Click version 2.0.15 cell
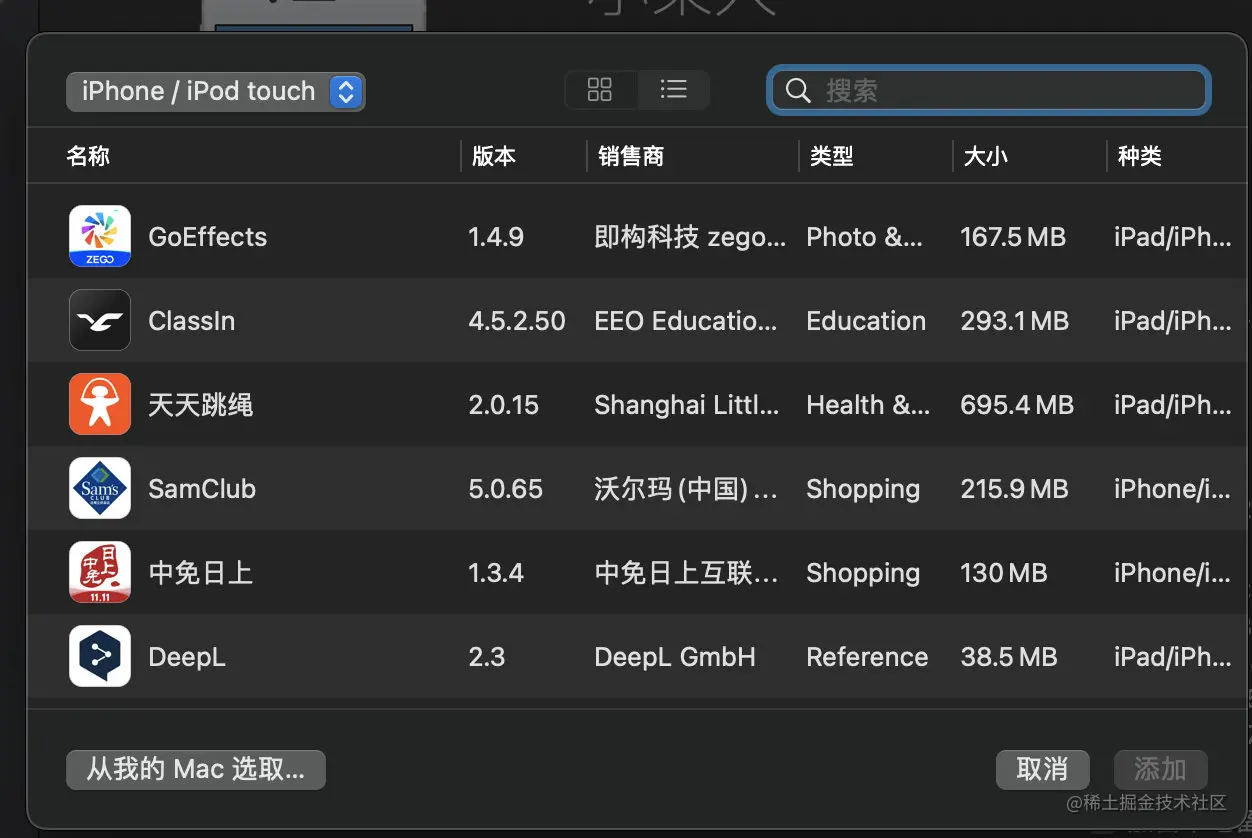Image resolution: width=1252 pixels, height=838 pixels. [x=504, y=405]
